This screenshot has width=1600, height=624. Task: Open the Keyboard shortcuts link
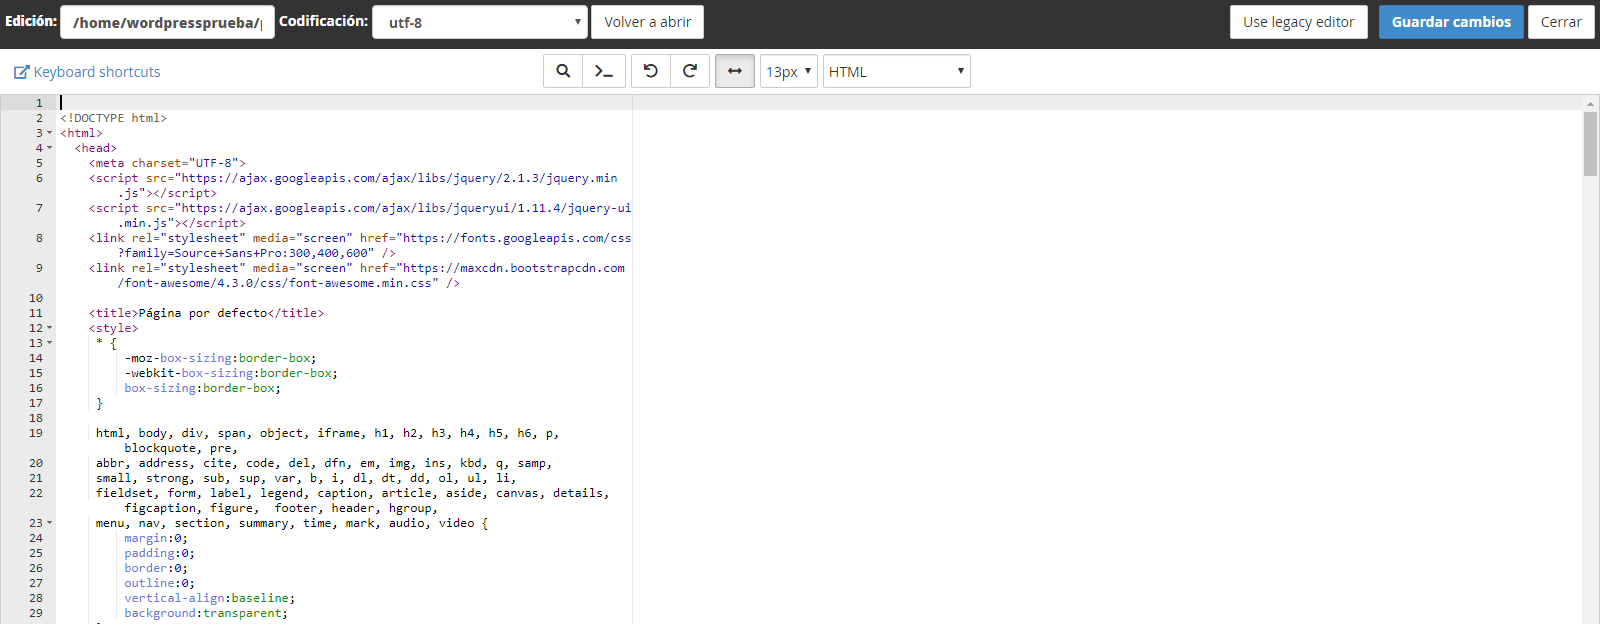(97, 72)
